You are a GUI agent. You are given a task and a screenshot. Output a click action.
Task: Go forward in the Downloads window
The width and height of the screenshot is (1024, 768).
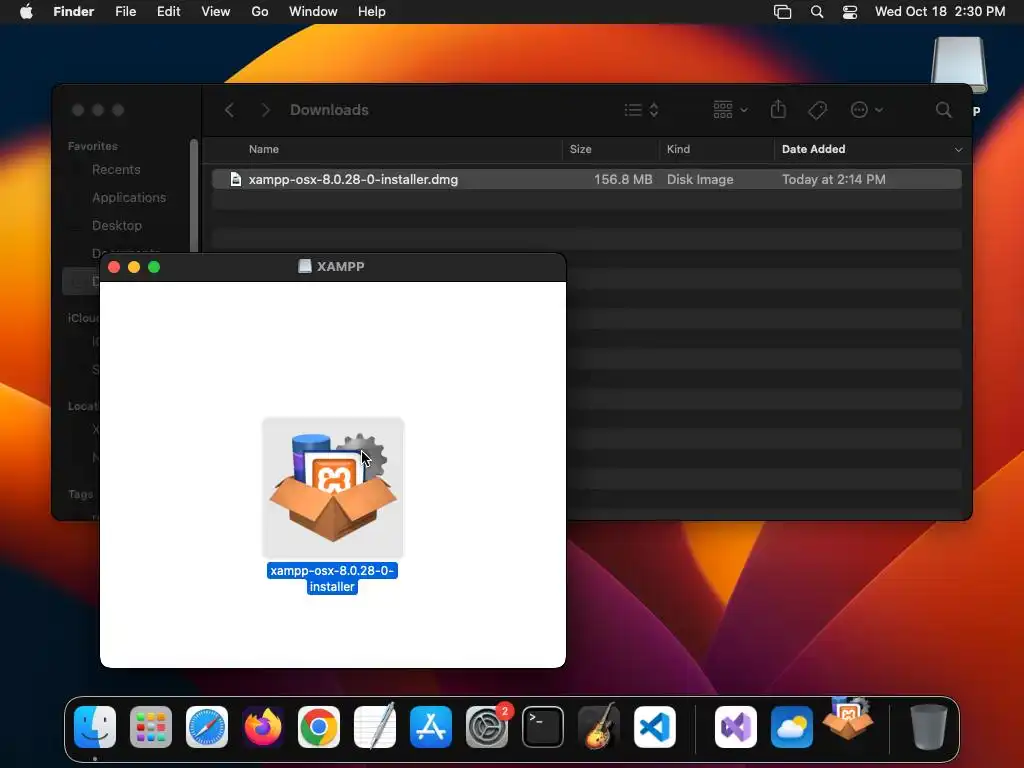[x=265, y=110]
